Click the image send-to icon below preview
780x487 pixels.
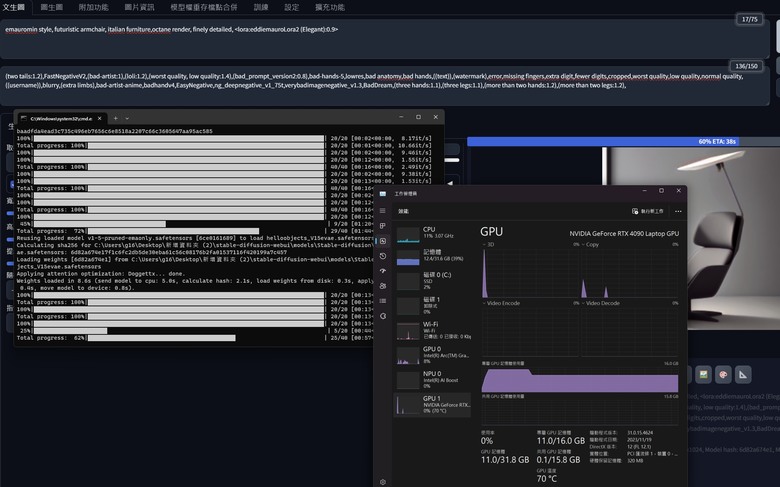coord(703,375)
